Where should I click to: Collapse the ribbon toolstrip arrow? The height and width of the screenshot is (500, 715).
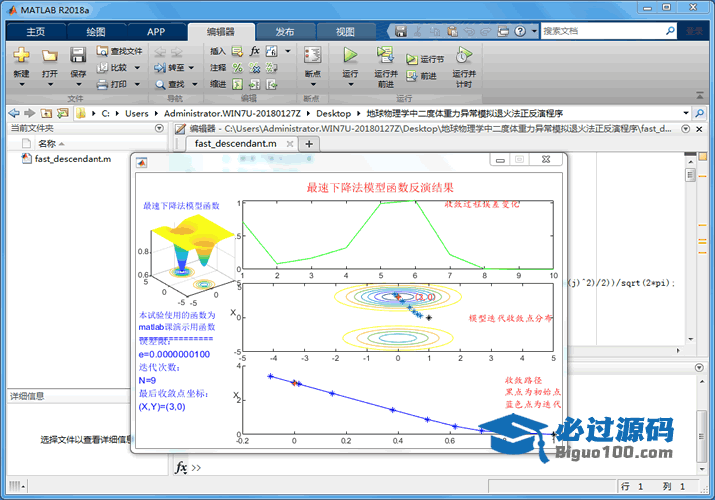[x=699, y=95]
